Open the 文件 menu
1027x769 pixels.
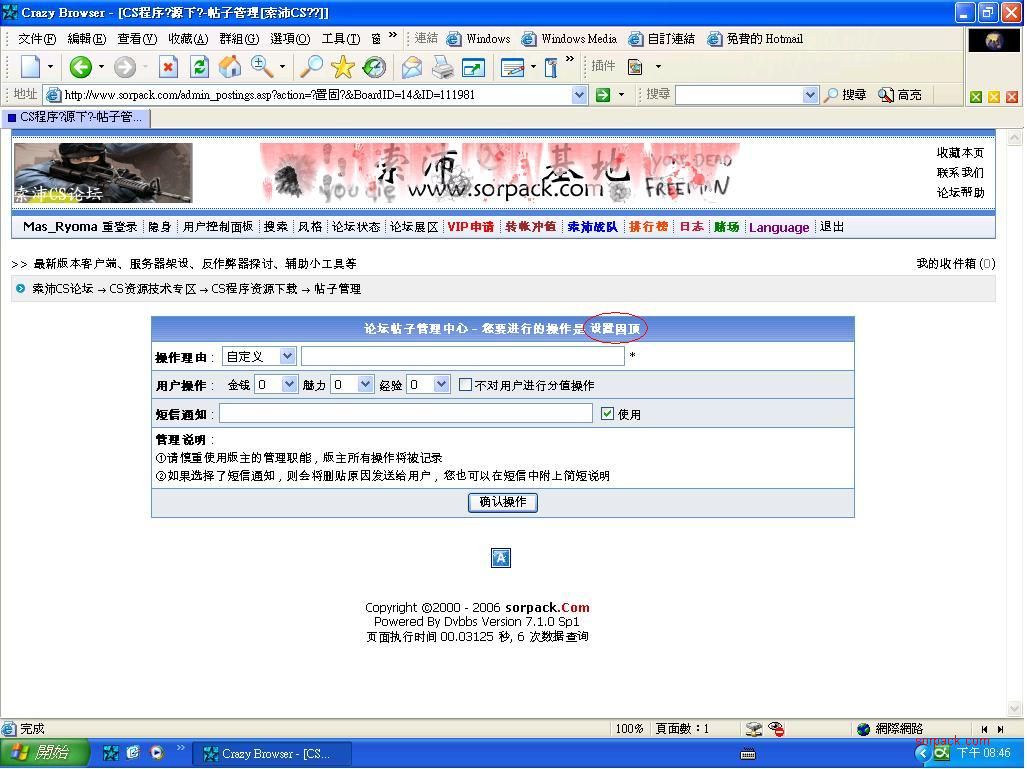pos(36,39)
